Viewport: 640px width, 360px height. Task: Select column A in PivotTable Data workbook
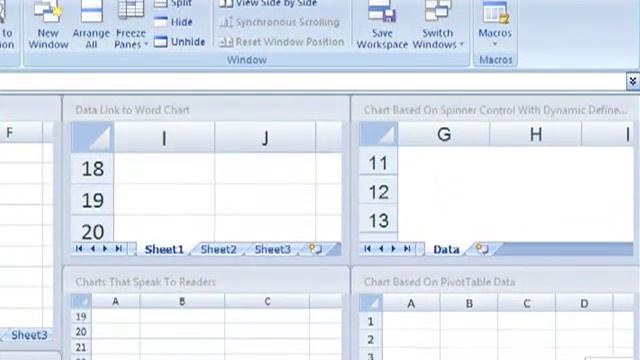point(411,303)
